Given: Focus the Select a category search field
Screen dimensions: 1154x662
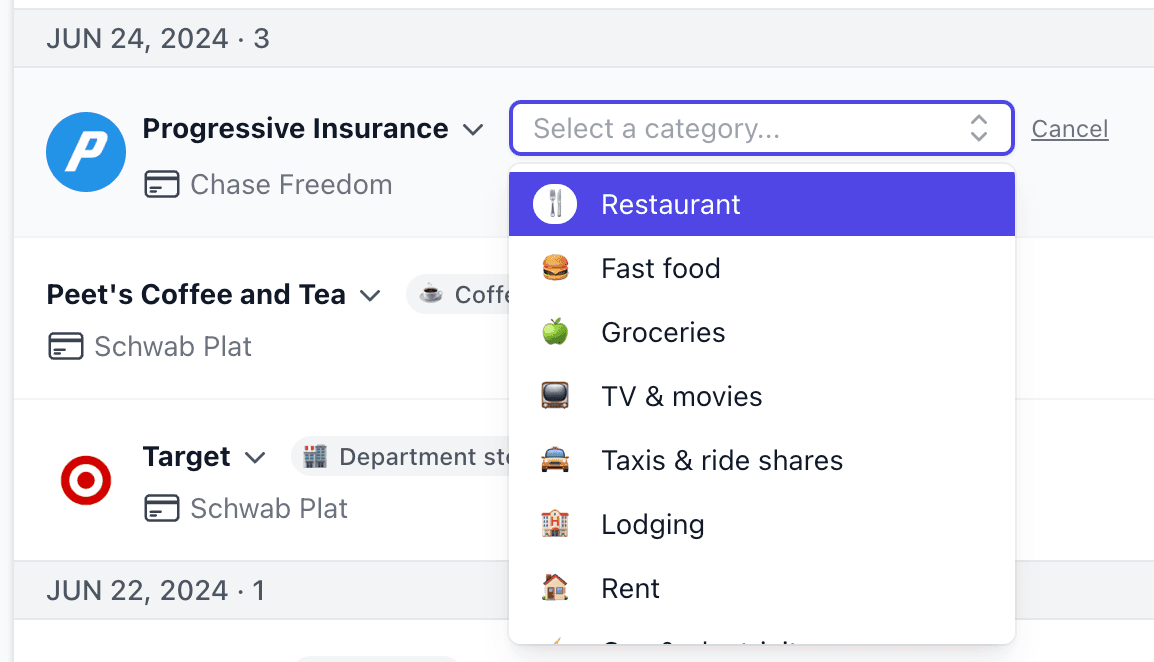Looking at the screenshot, I should [762, 128].
